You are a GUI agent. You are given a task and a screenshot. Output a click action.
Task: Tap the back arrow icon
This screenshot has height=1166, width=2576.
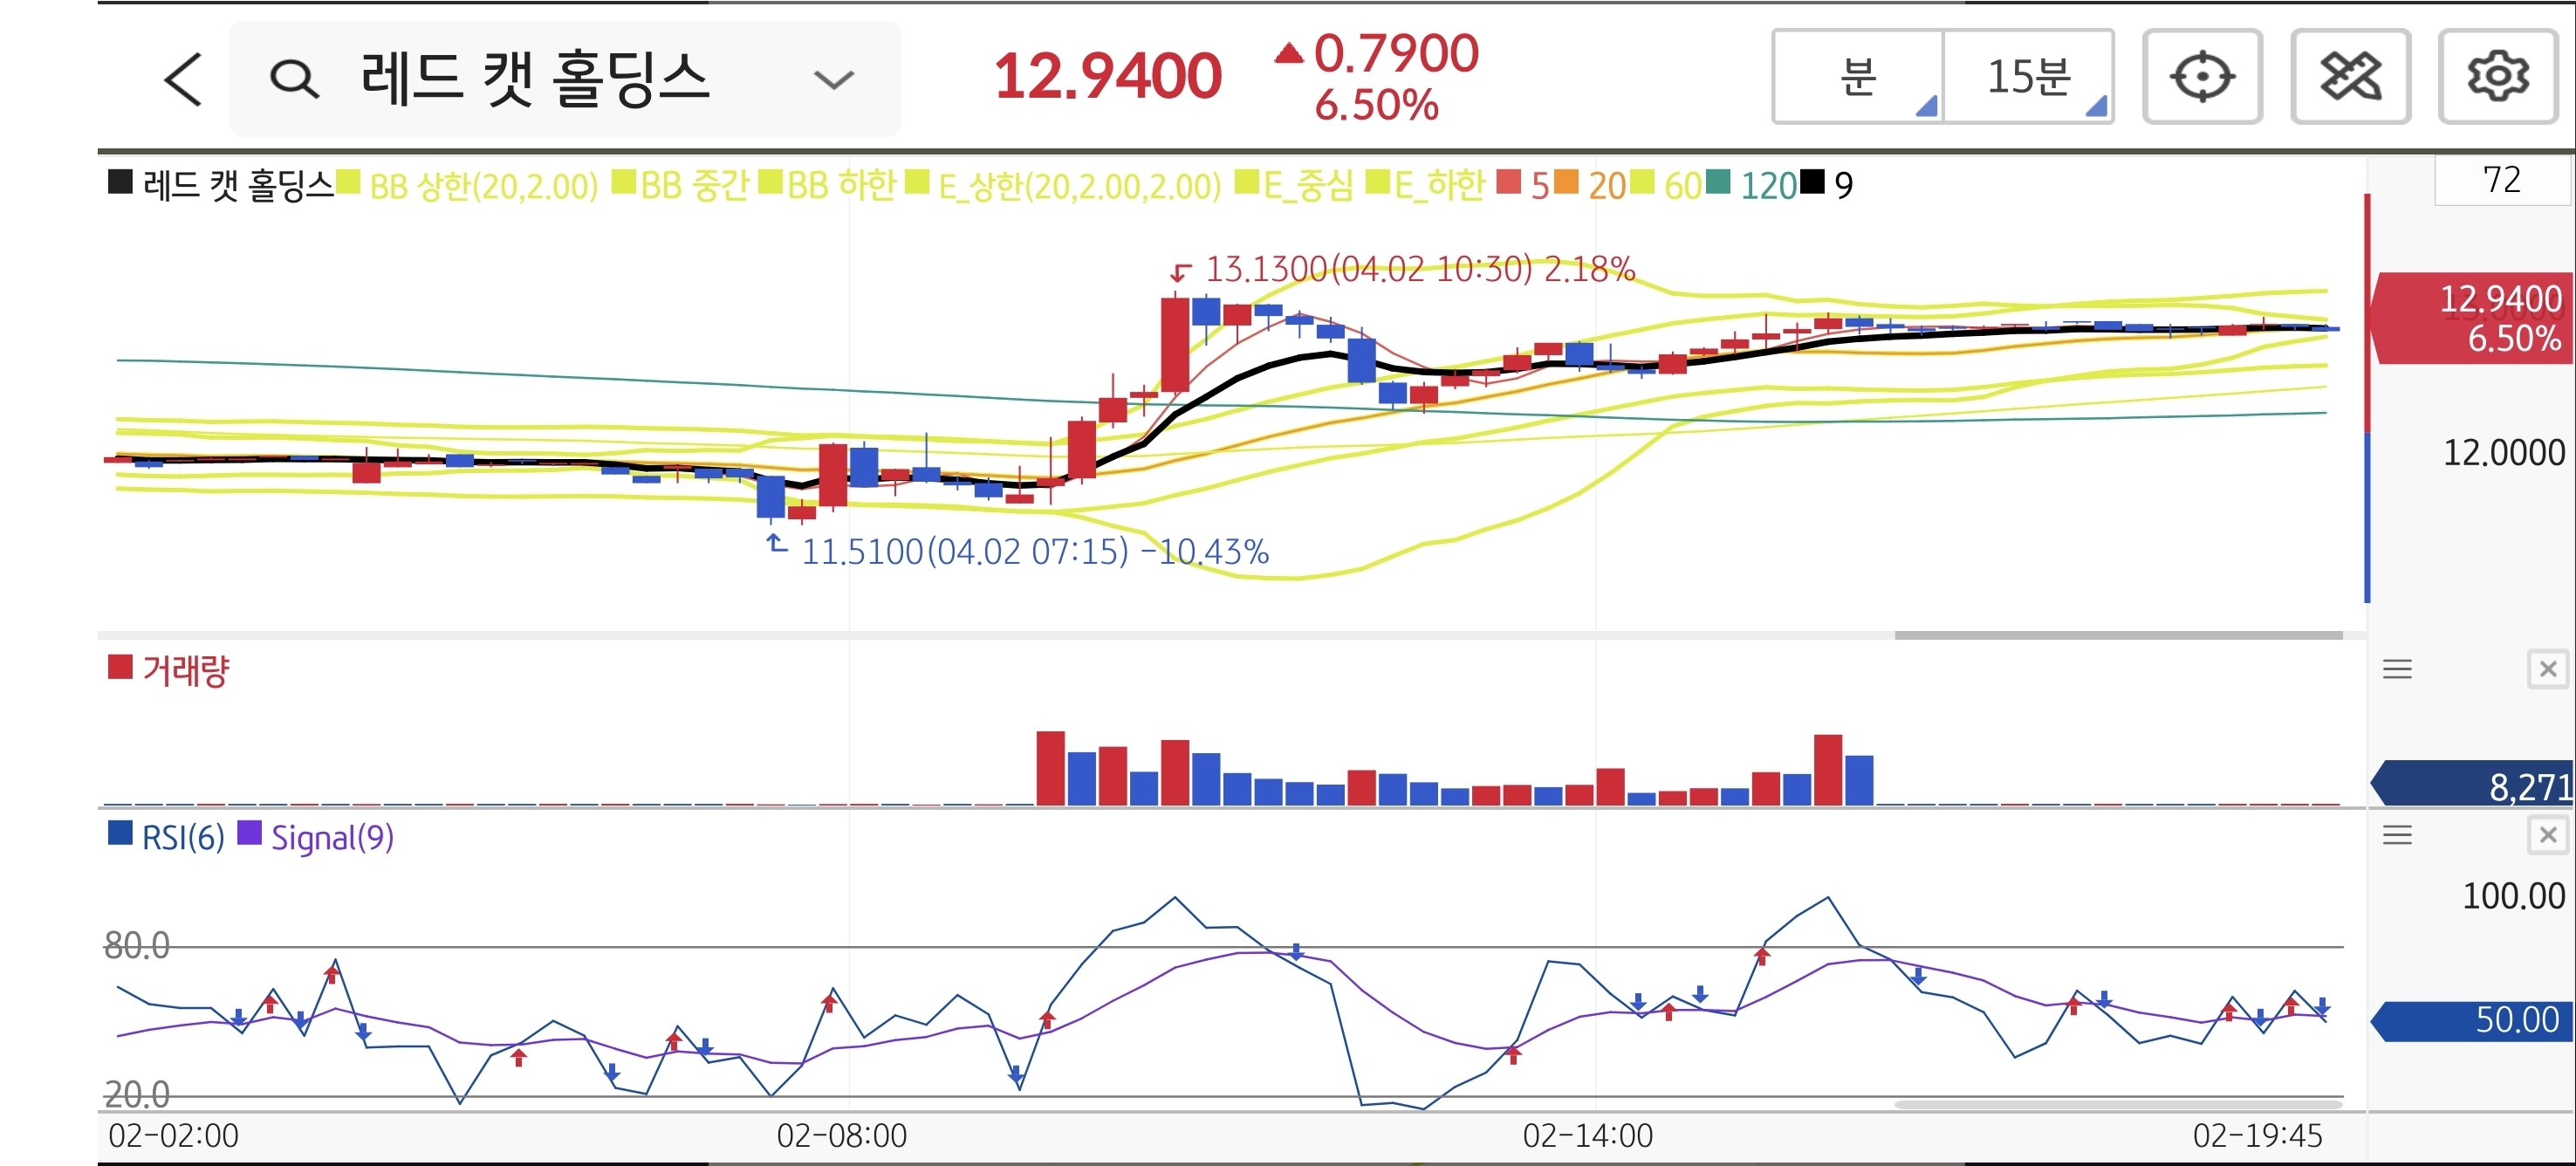pyautogui.click(x=183, y=79)
